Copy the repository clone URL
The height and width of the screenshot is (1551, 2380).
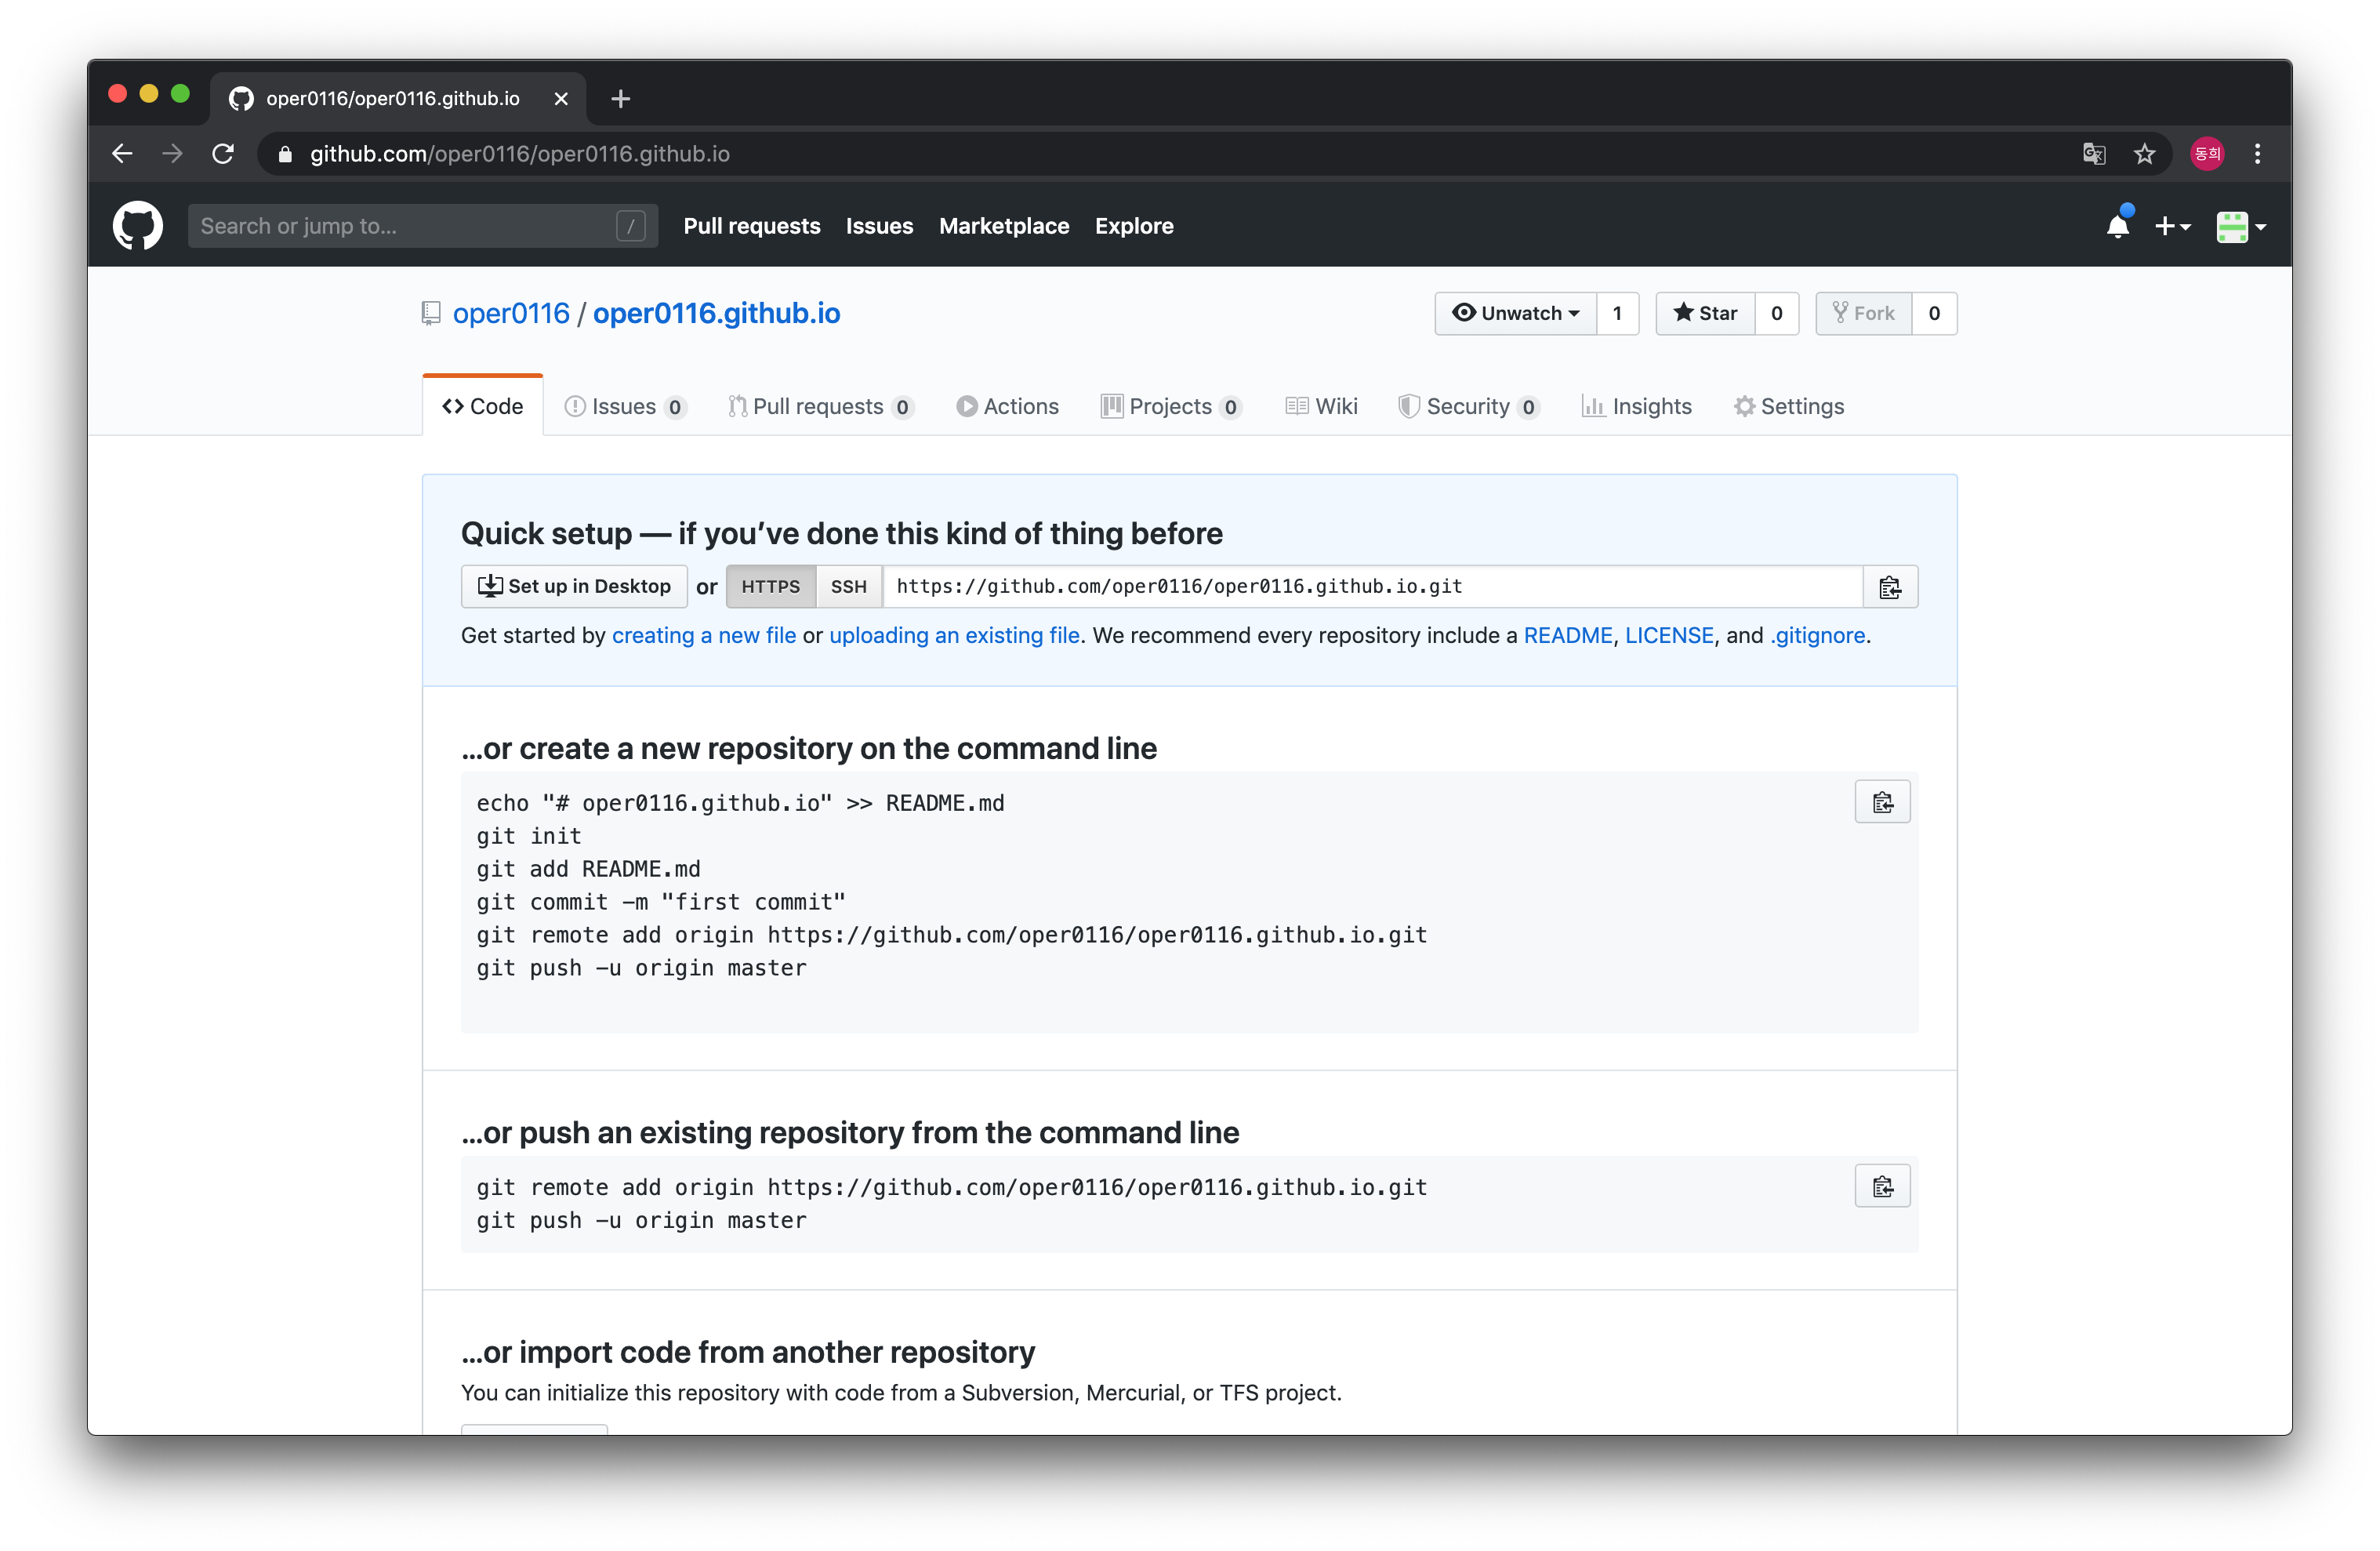(1890, 587)
